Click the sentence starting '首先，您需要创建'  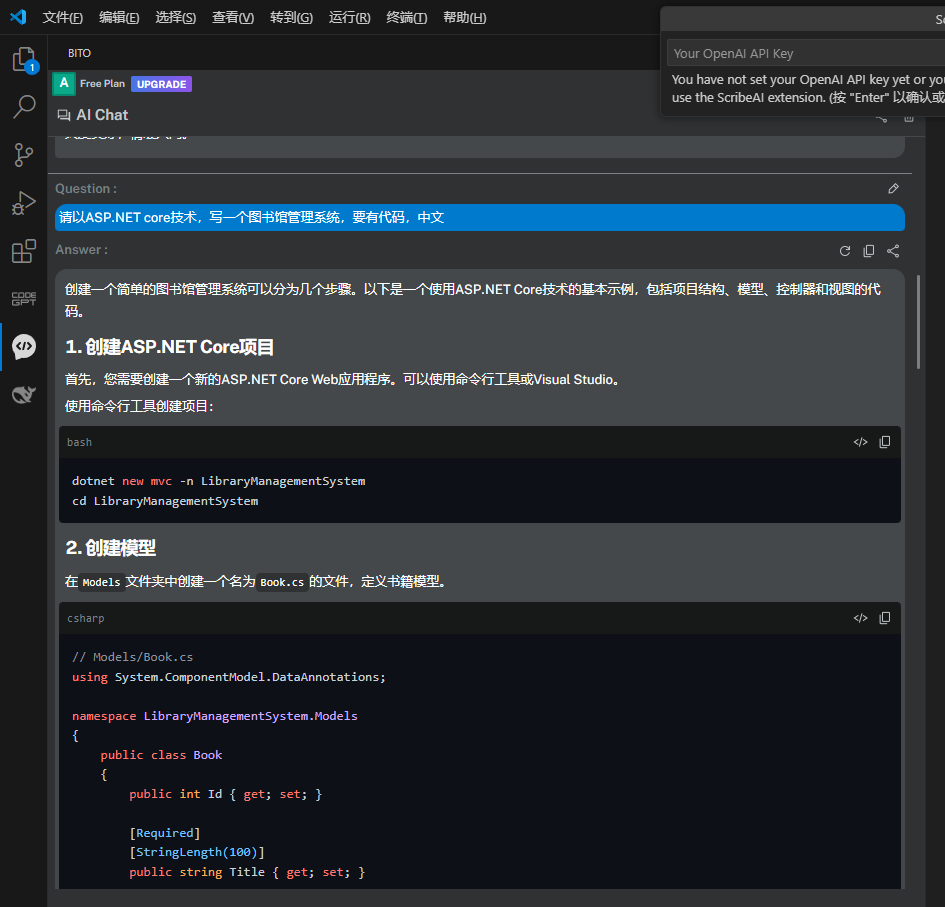(343, 380)
